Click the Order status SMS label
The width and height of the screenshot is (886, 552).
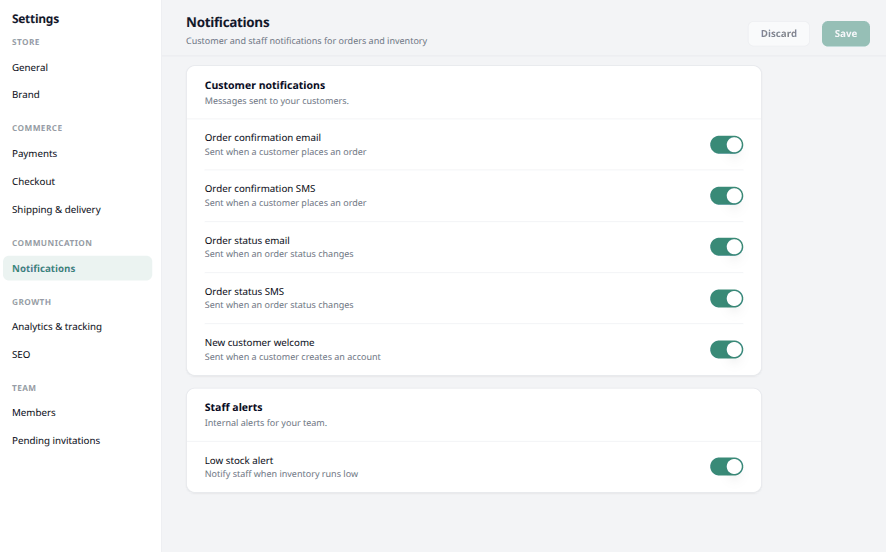click(244, 292)
